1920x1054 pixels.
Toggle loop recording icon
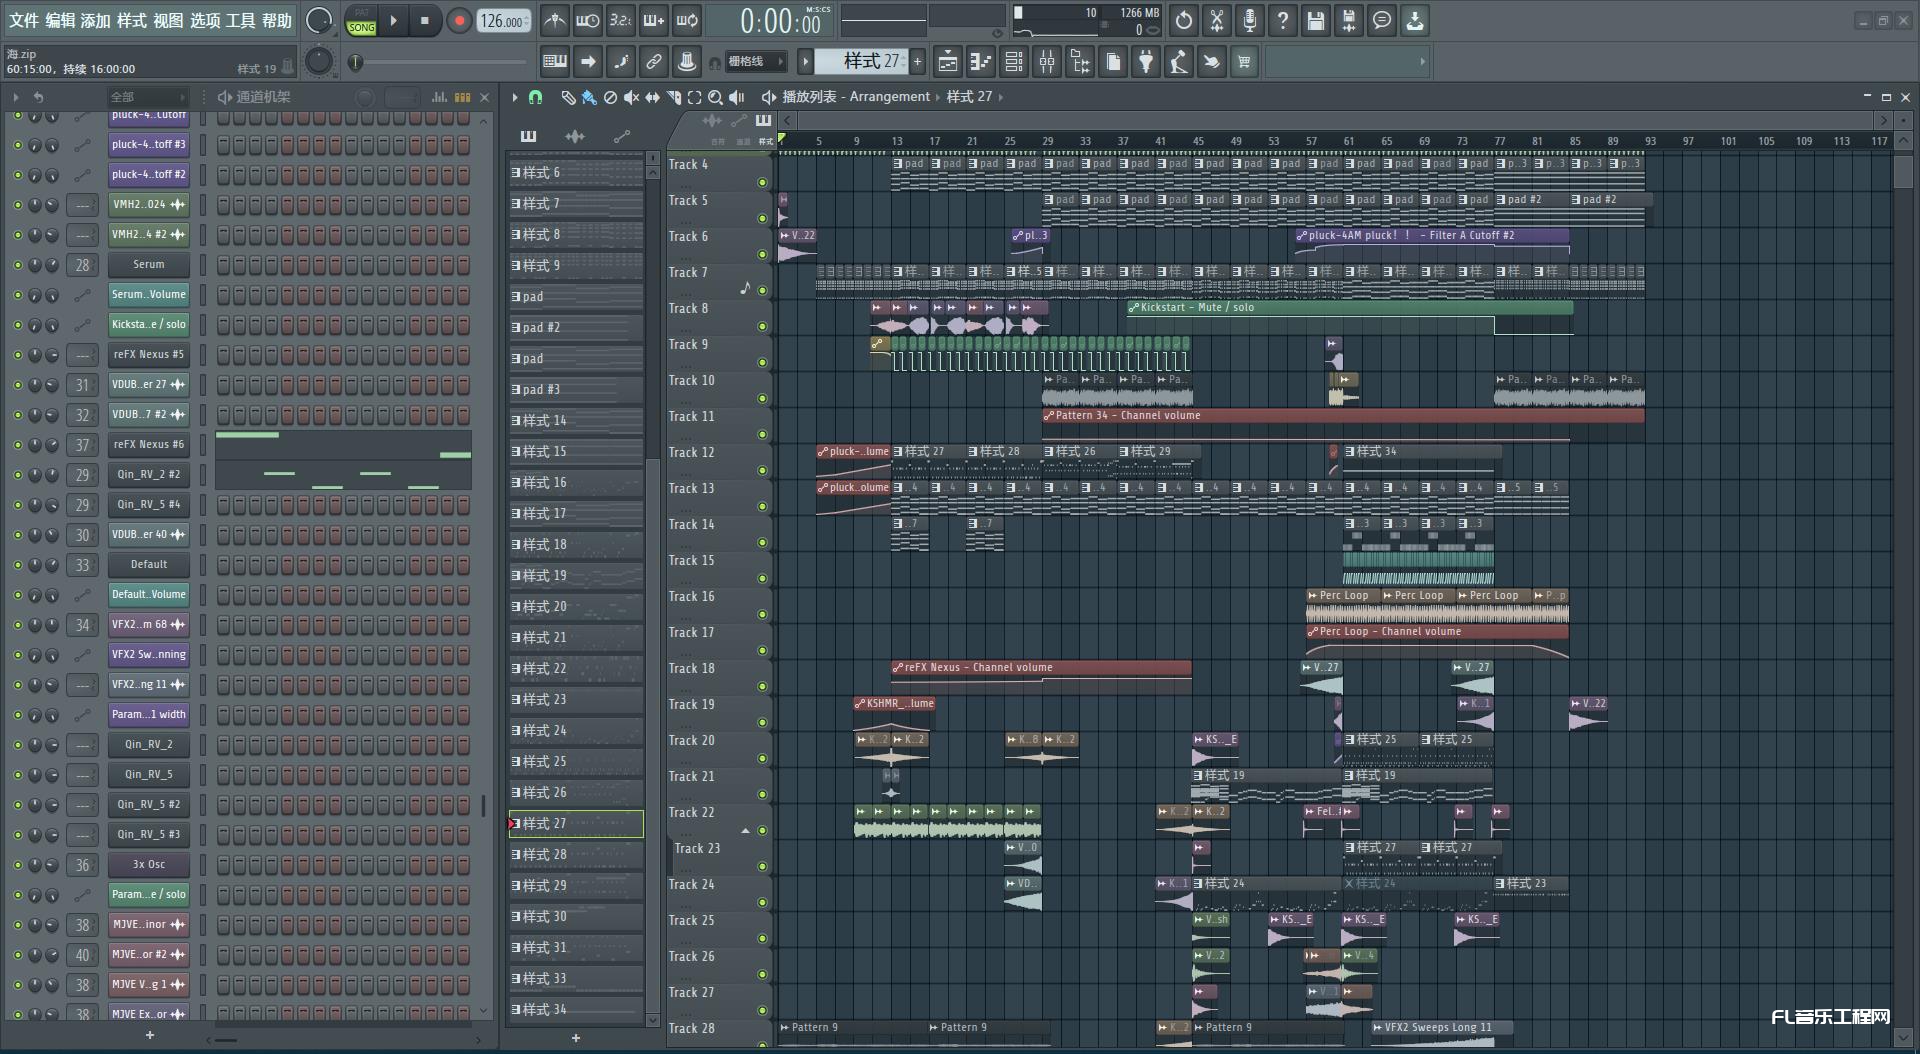point(687,20)
